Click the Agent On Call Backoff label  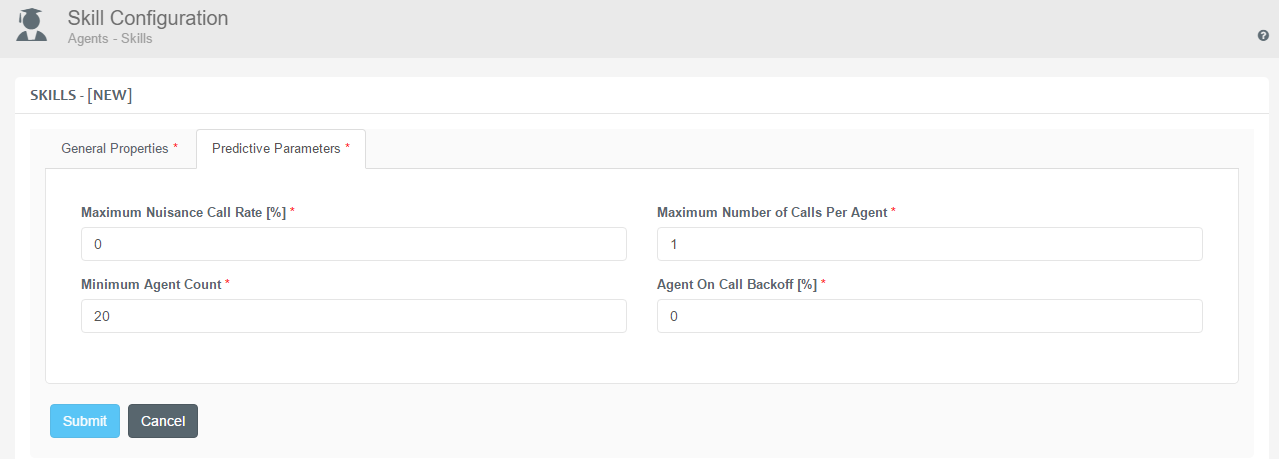click(x=737, y=284)
